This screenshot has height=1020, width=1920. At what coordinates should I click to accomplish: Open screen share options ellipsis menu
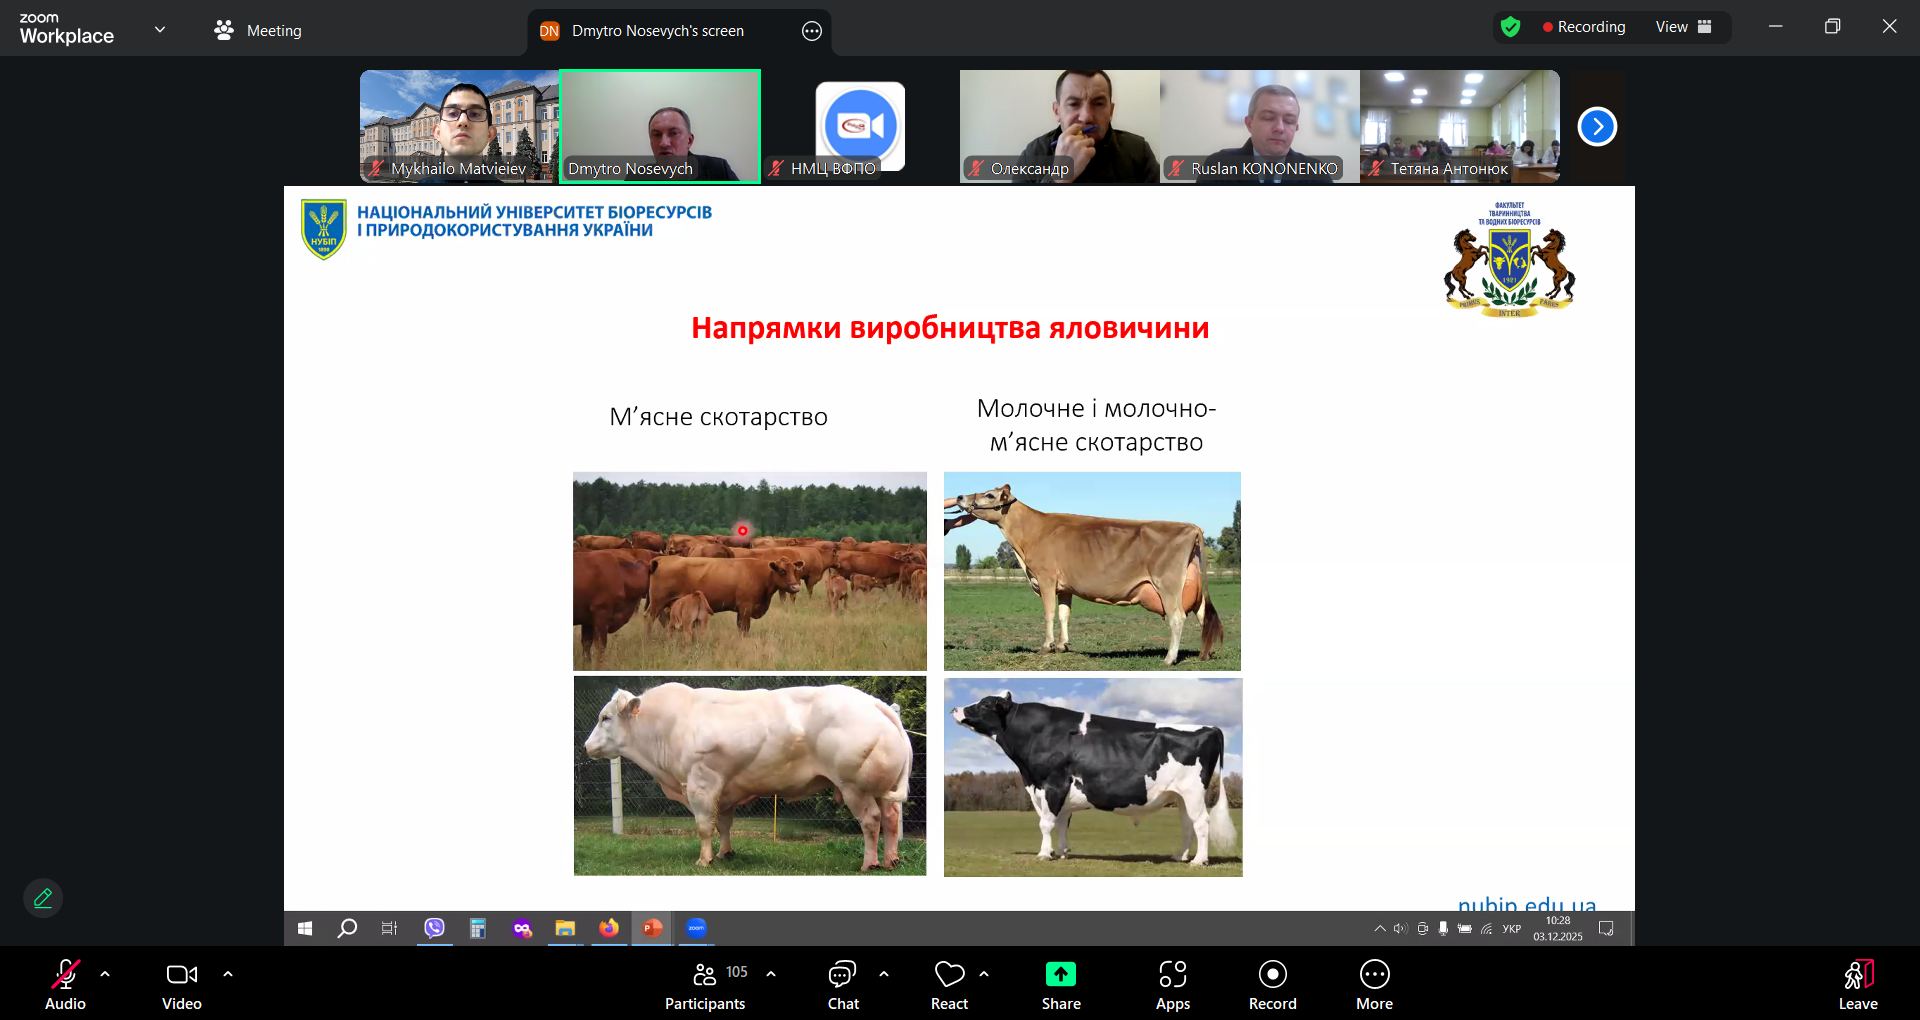pos(812,31)
